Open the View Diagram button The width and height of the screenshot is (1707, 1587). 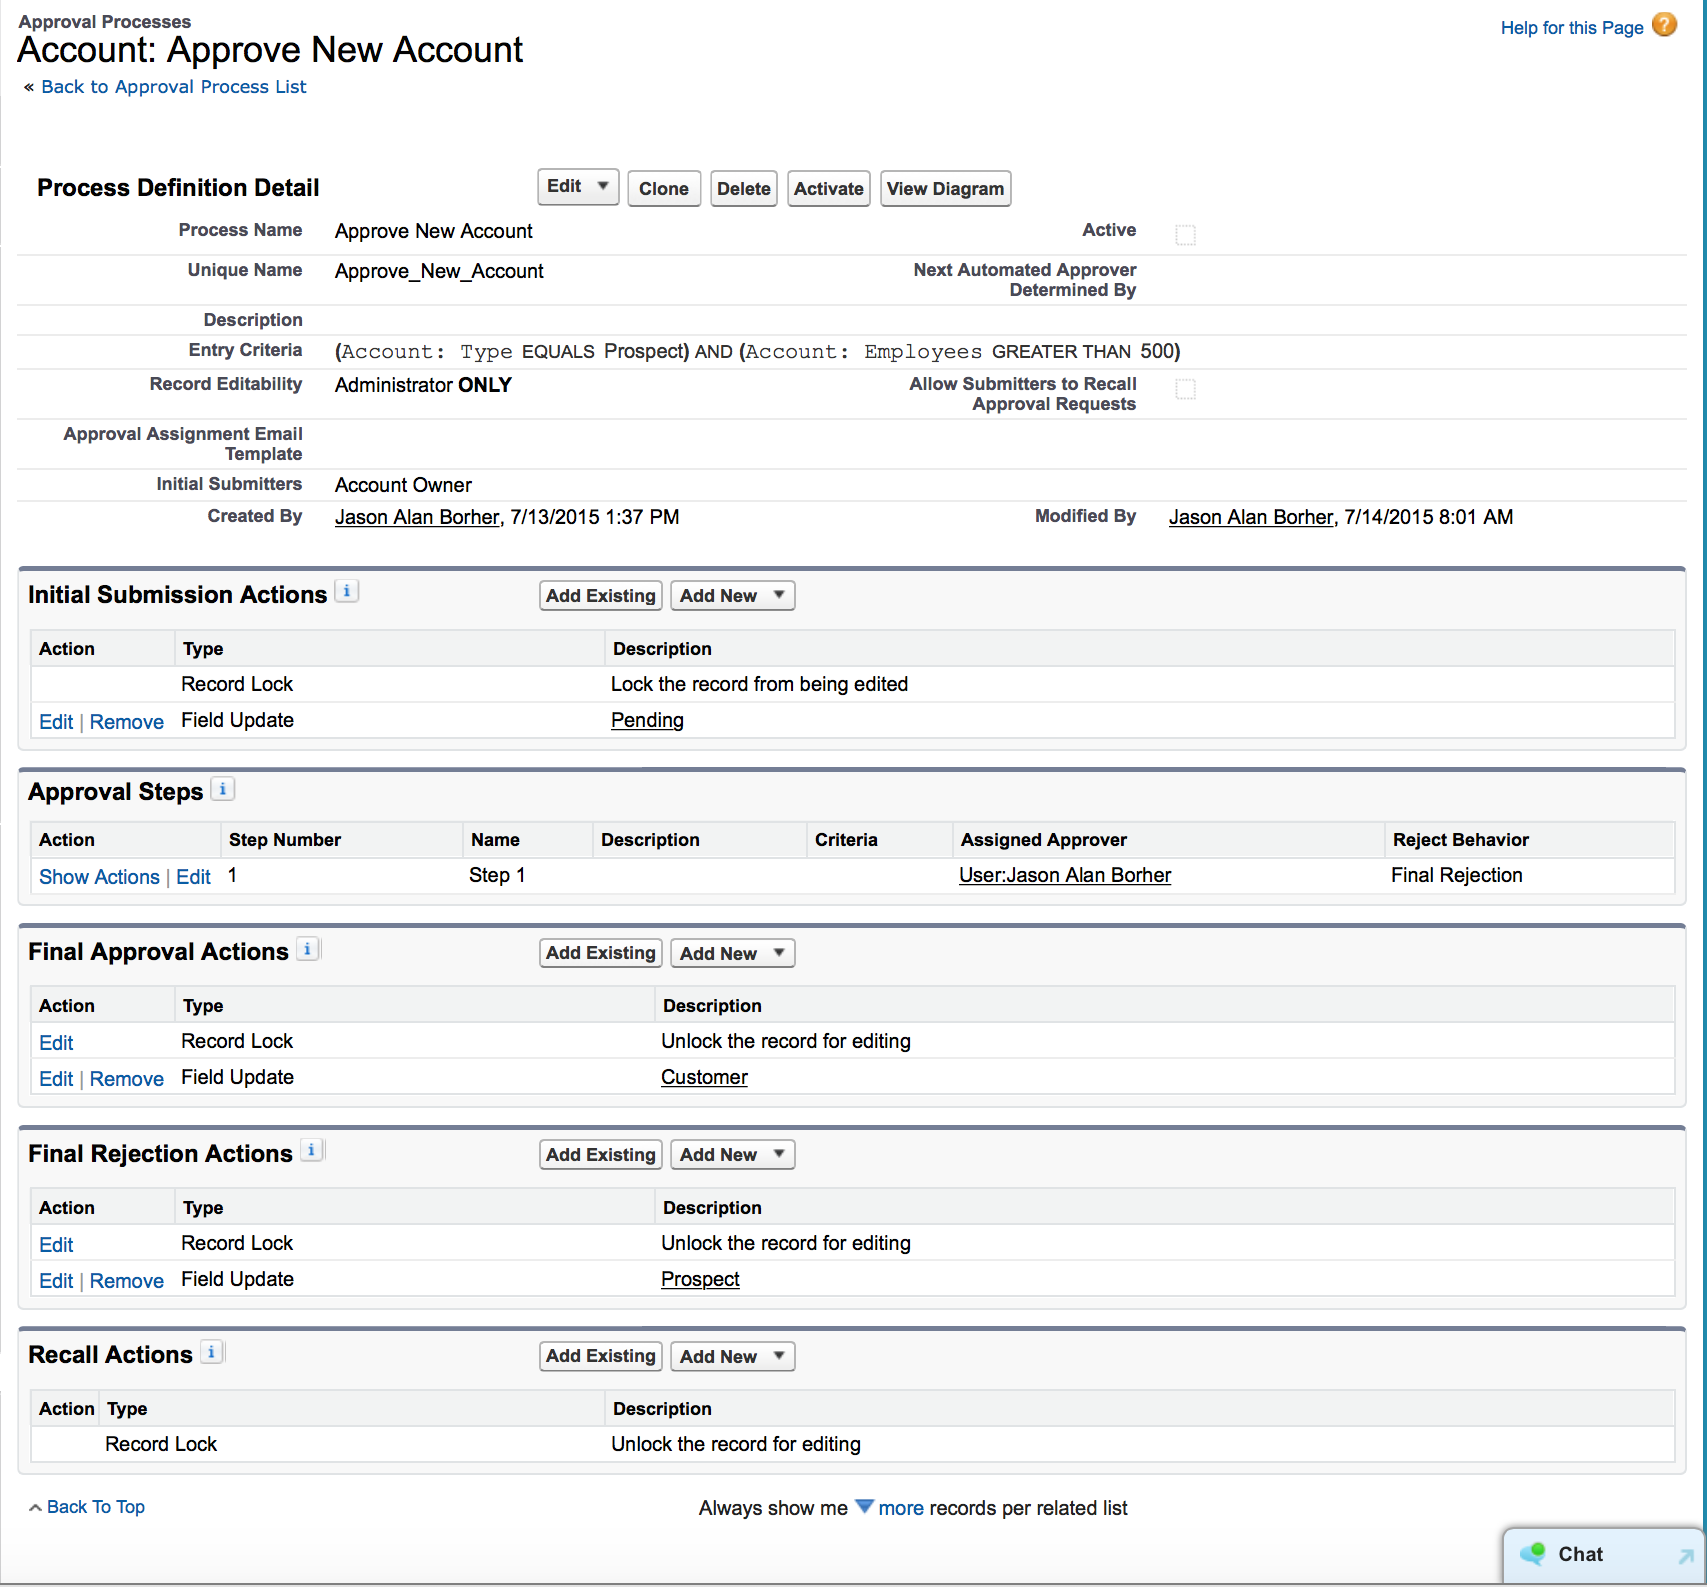point(944,189)
